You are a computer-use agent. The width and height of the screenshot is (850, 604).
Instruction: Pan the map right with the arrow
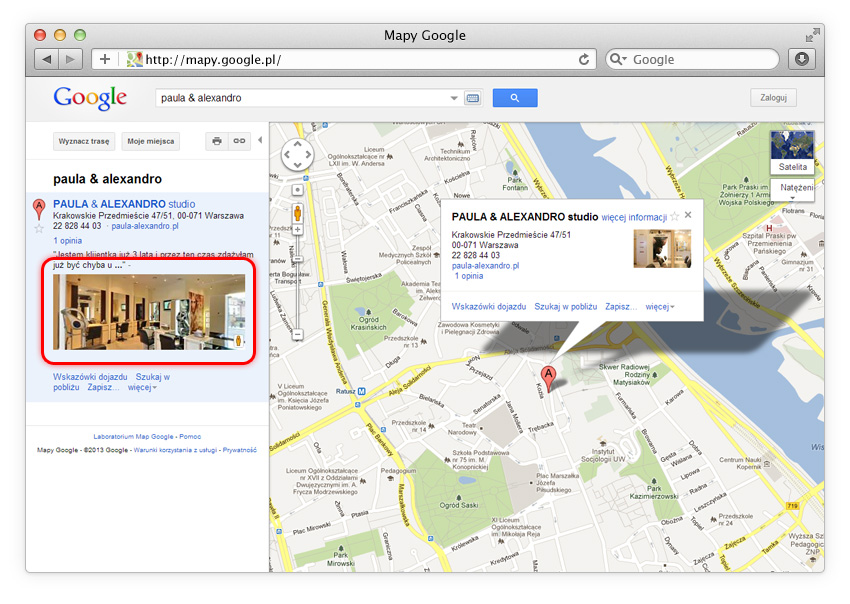(308, 155)
